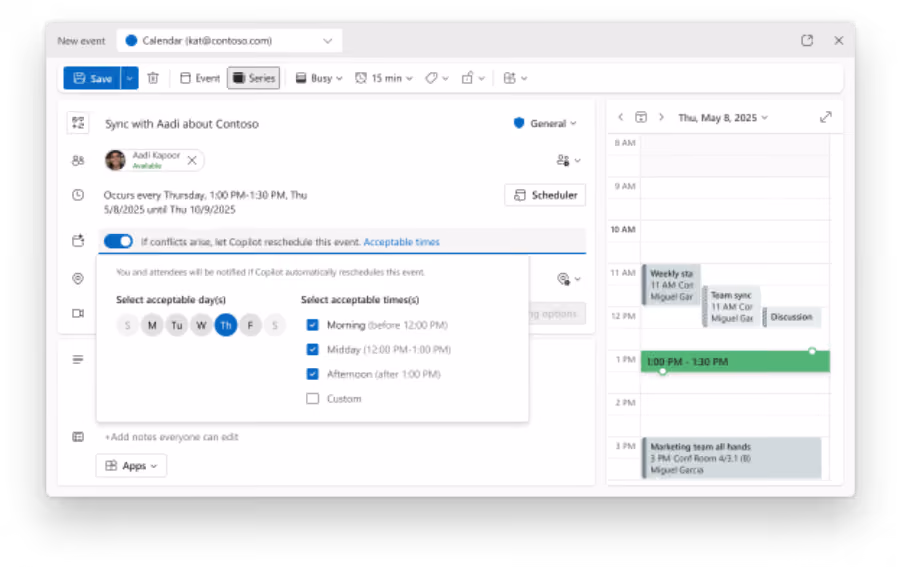Click the Copilot reschedule calendar icon
The width and height of the screenshot is (901, 567).
pyautogui.click(x=78, y=241)
